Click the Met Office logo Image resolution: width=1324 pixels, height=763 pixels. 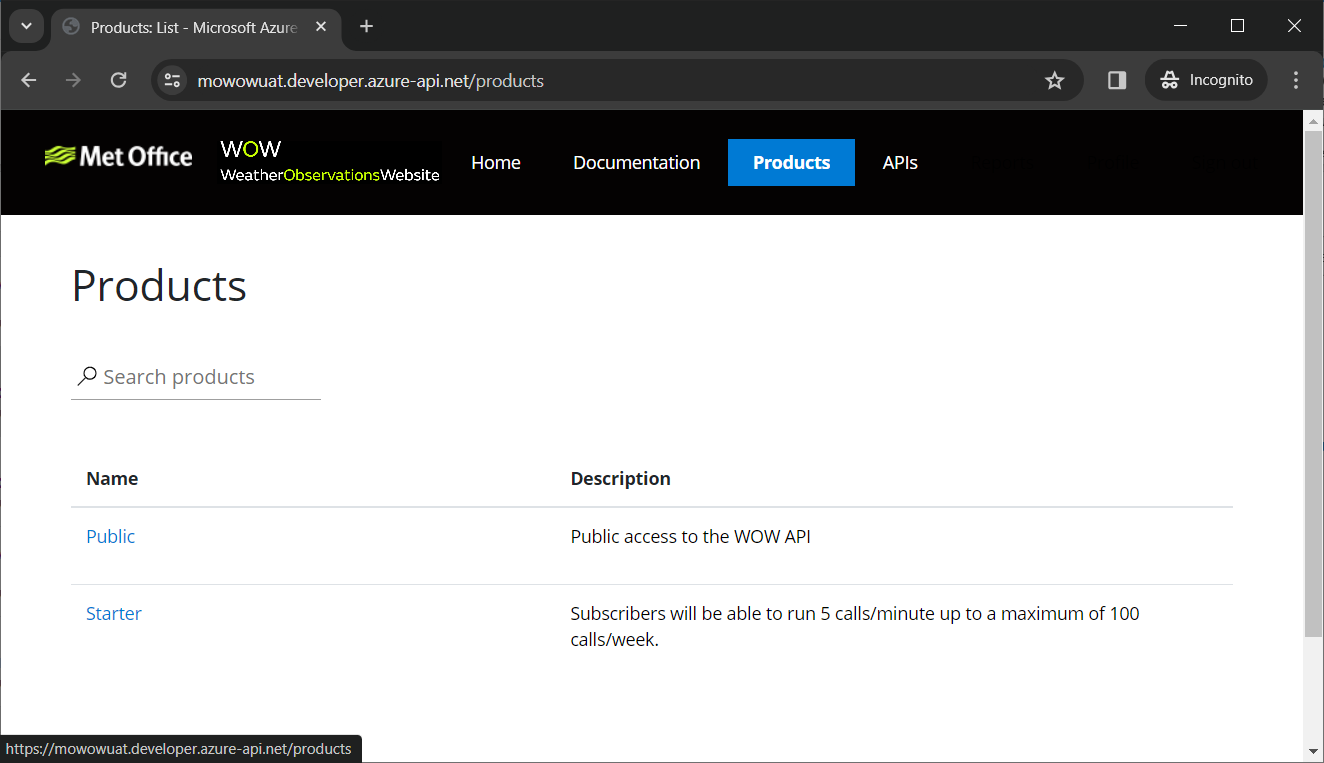[118, 156]
